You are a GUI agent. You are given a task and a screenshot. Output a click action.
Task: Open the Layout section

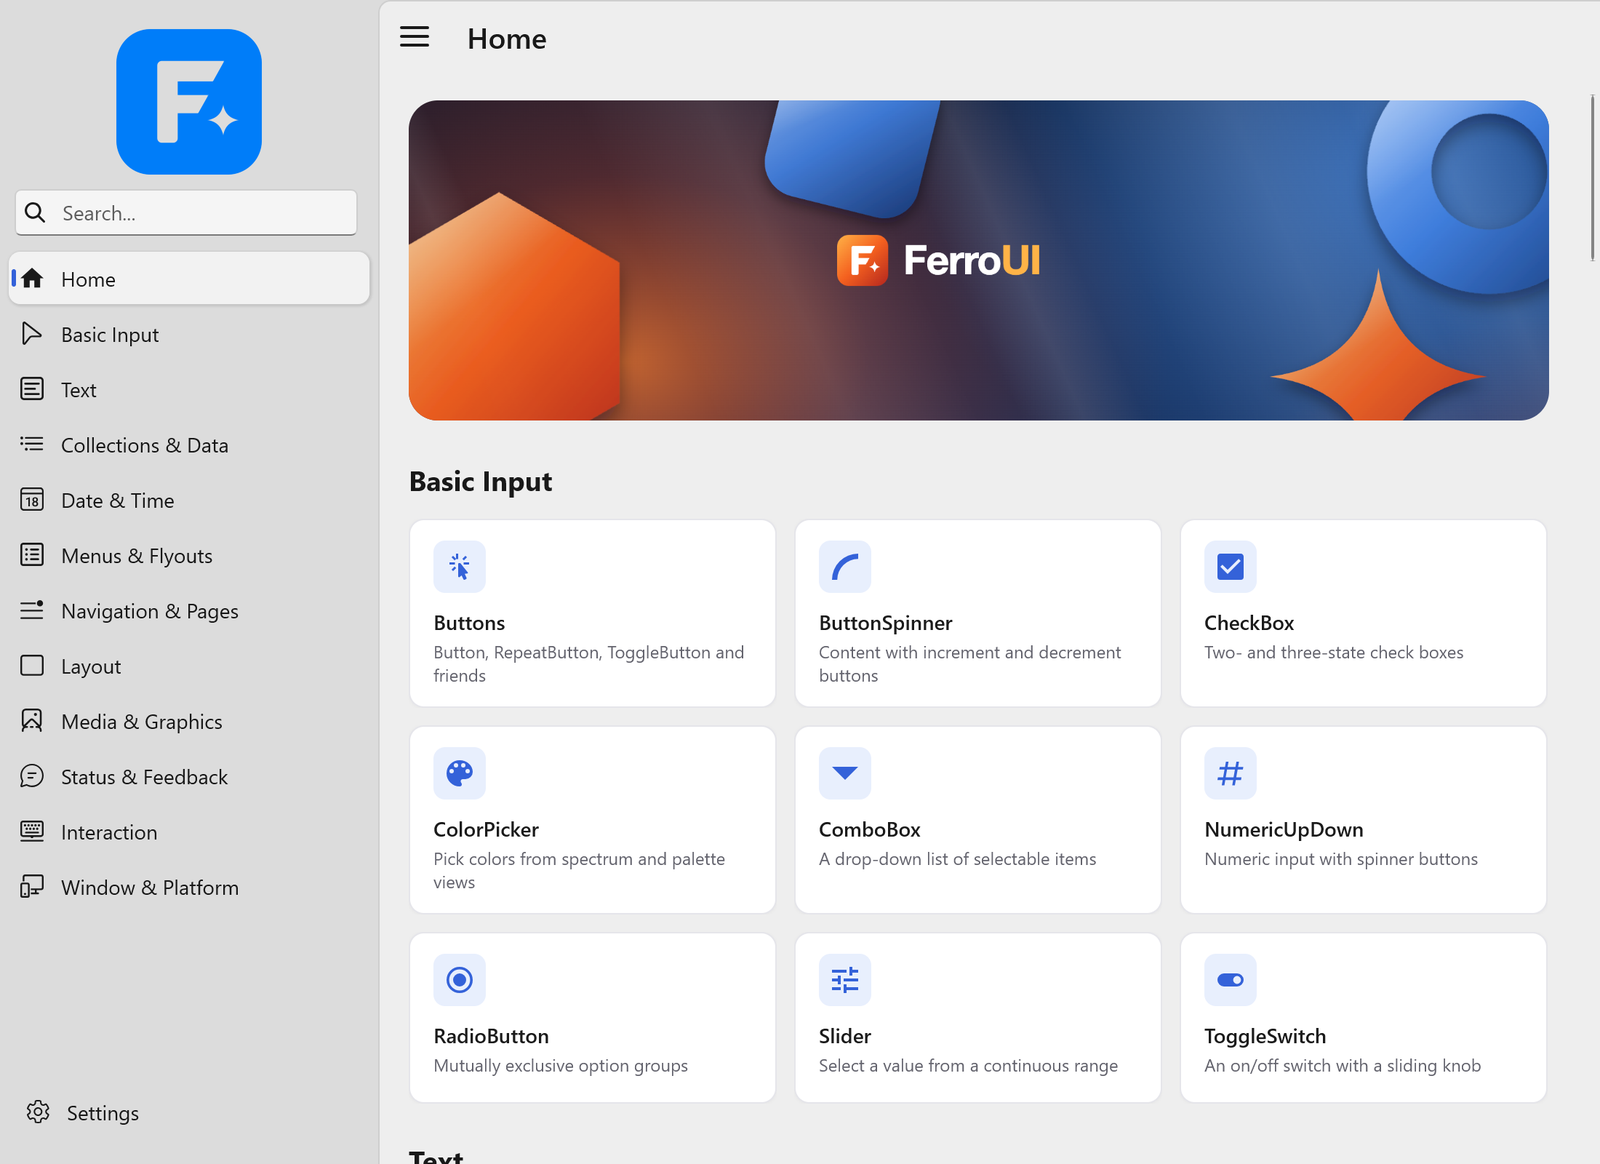(189, 666)
